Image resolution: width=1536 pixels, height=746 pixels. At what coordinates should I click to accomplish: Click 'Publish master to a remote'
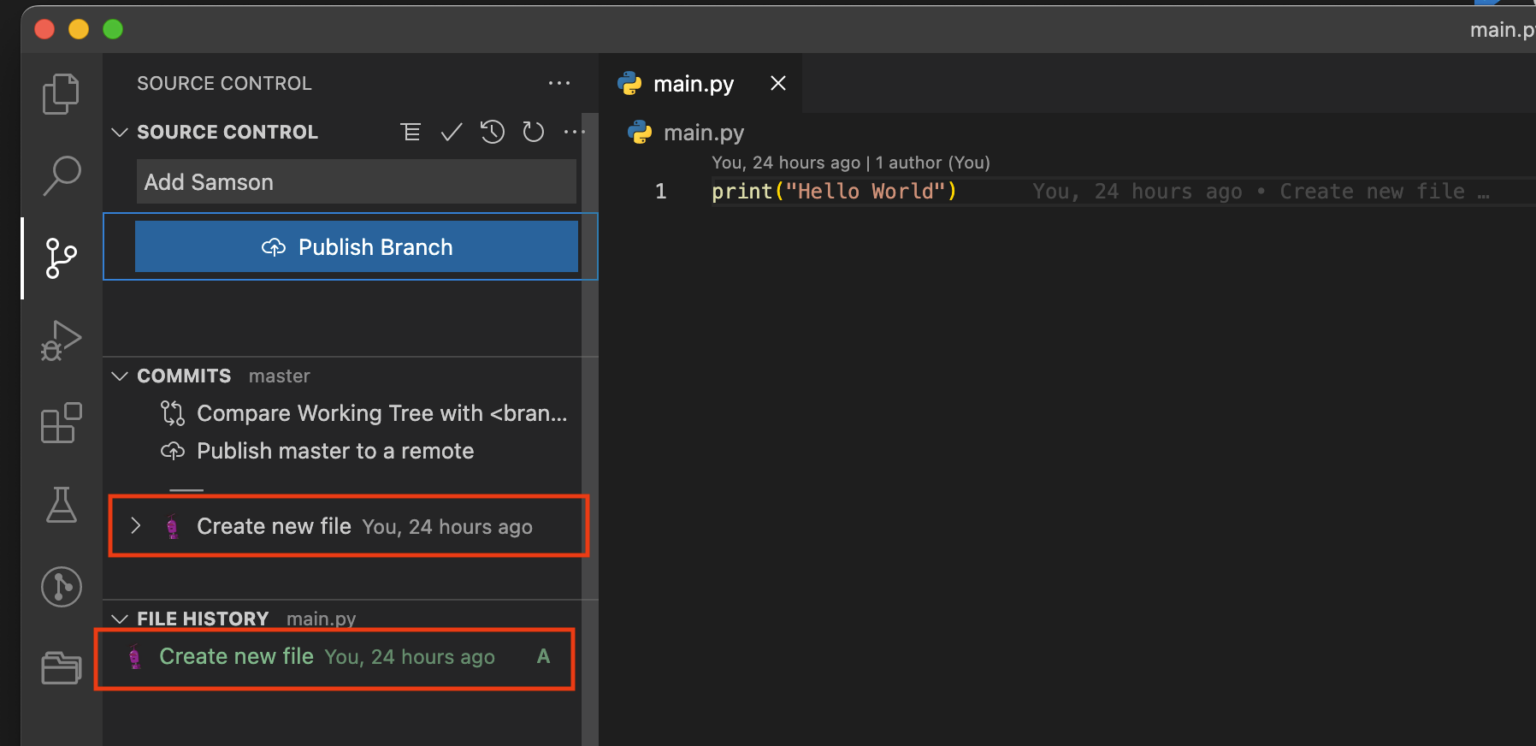(334, 451)
